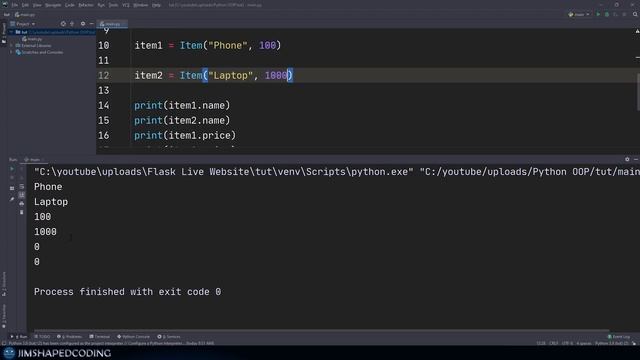Click on print(item1.name) line 14

click(x=182, y=105)
